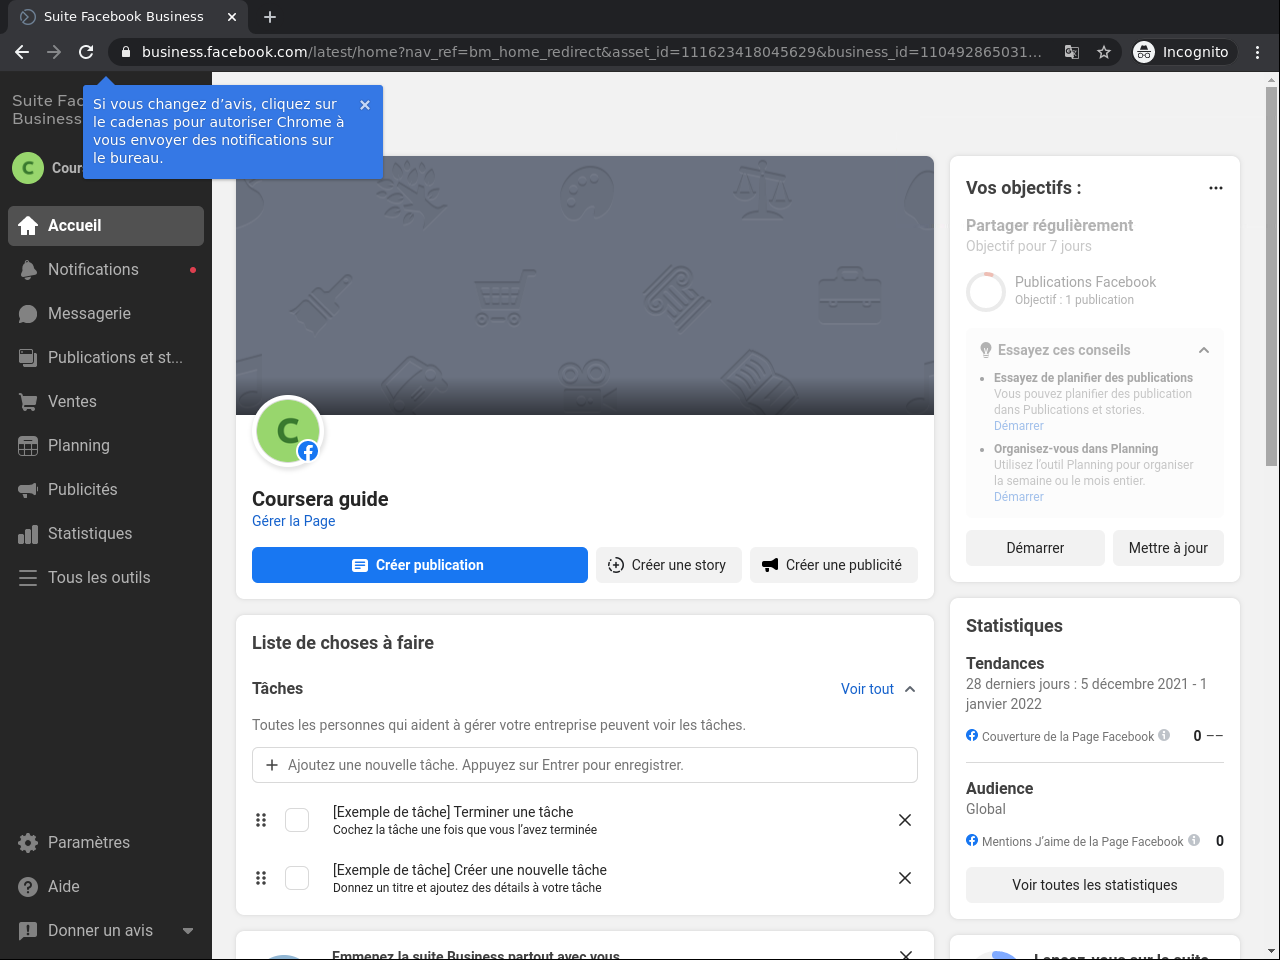
Task: Open the translate page icon
Action: 1072,52
